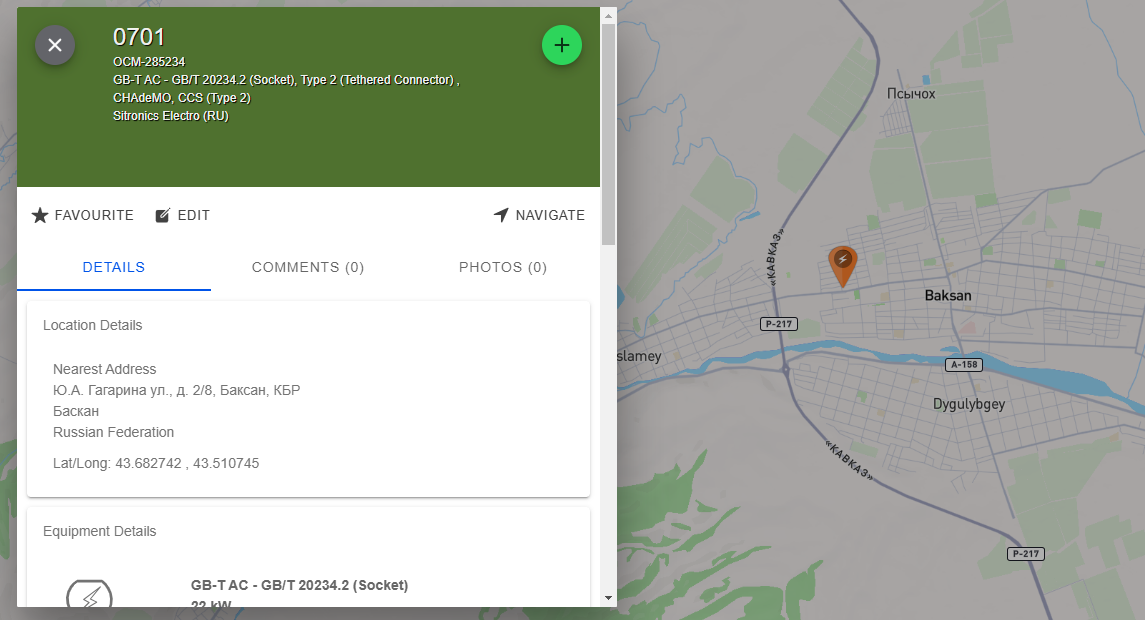Click the green plus button
Viewport: 1145px width, 620px height.
562,45
